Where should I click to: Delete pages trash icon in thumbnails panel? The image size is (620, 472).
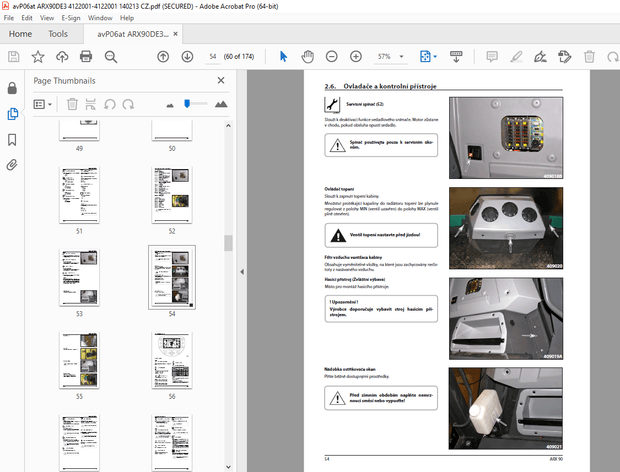pos(72,104)
